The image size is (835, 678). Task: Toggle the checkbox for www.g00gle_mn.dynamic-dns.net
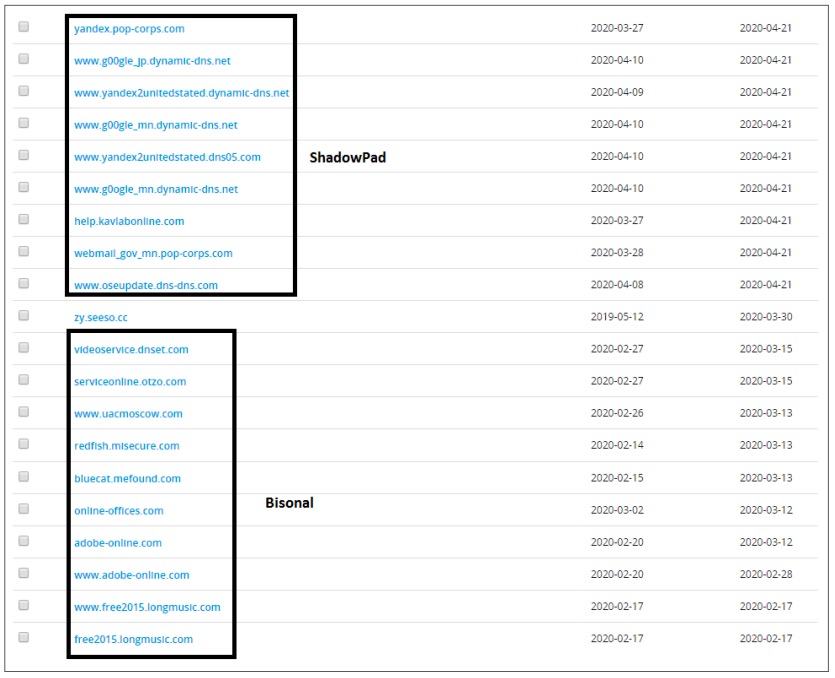tap(23, 123)
